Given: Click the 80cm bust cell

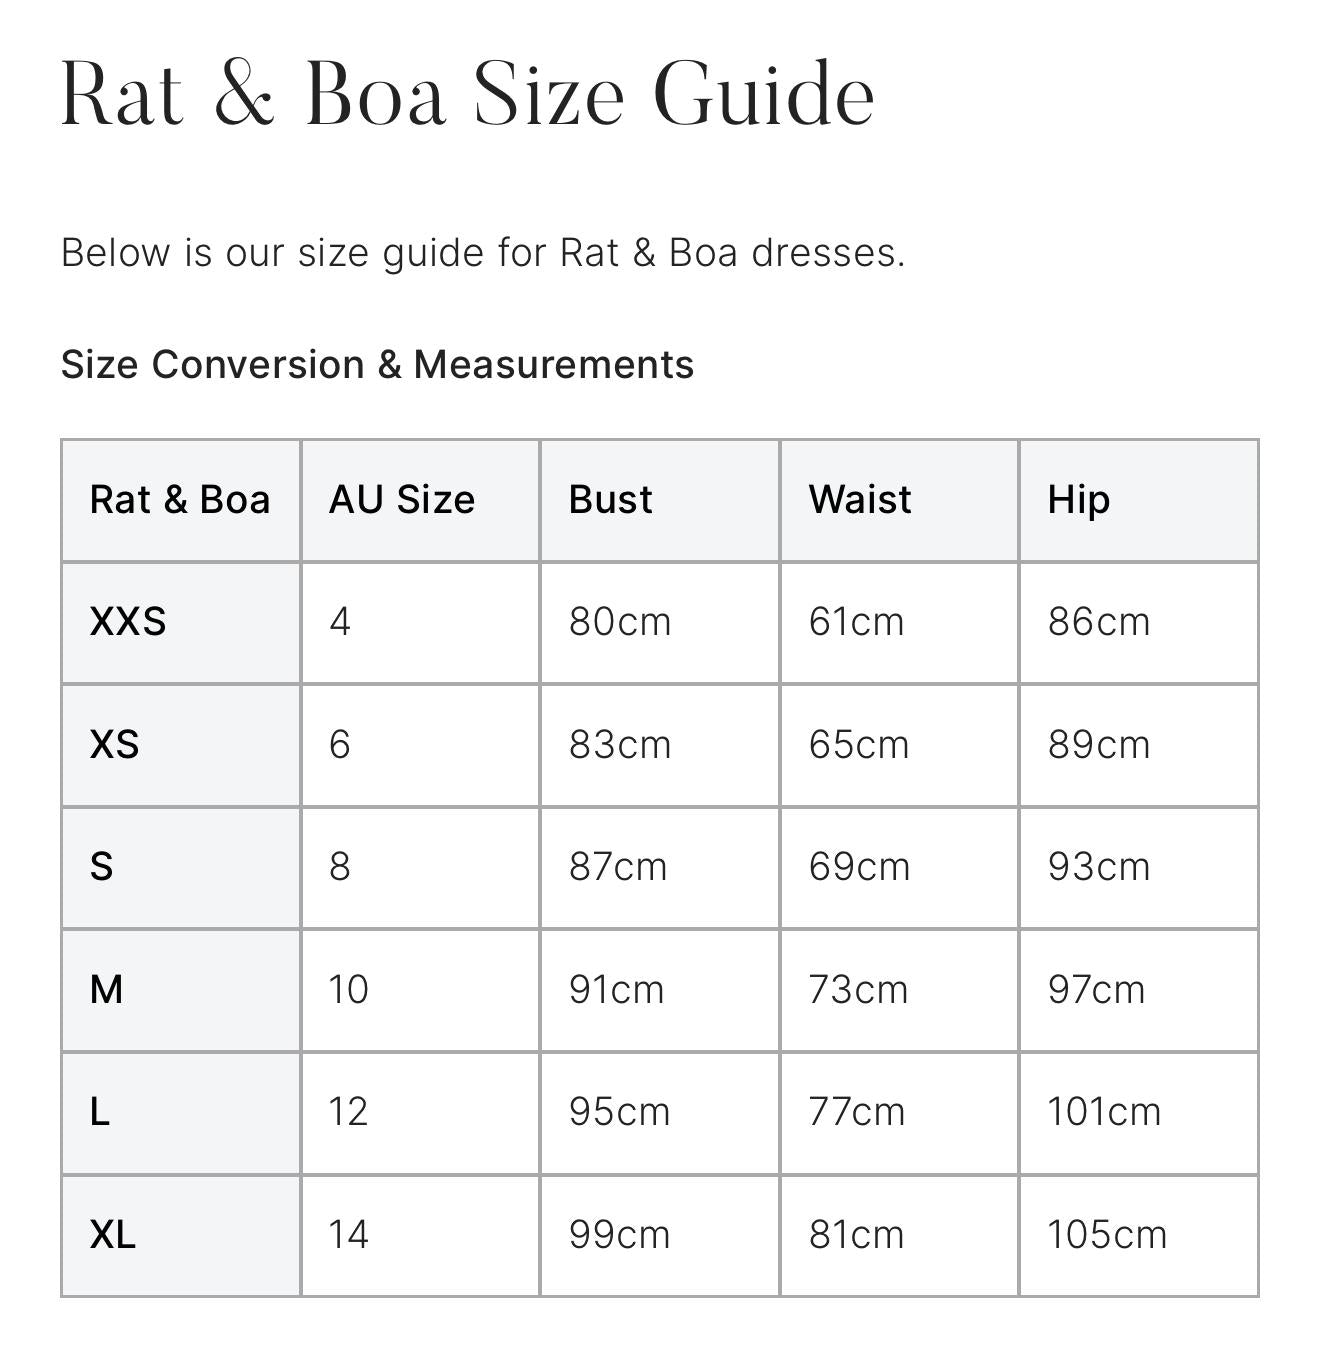Looking at the screenshot, I should (620, 622).
